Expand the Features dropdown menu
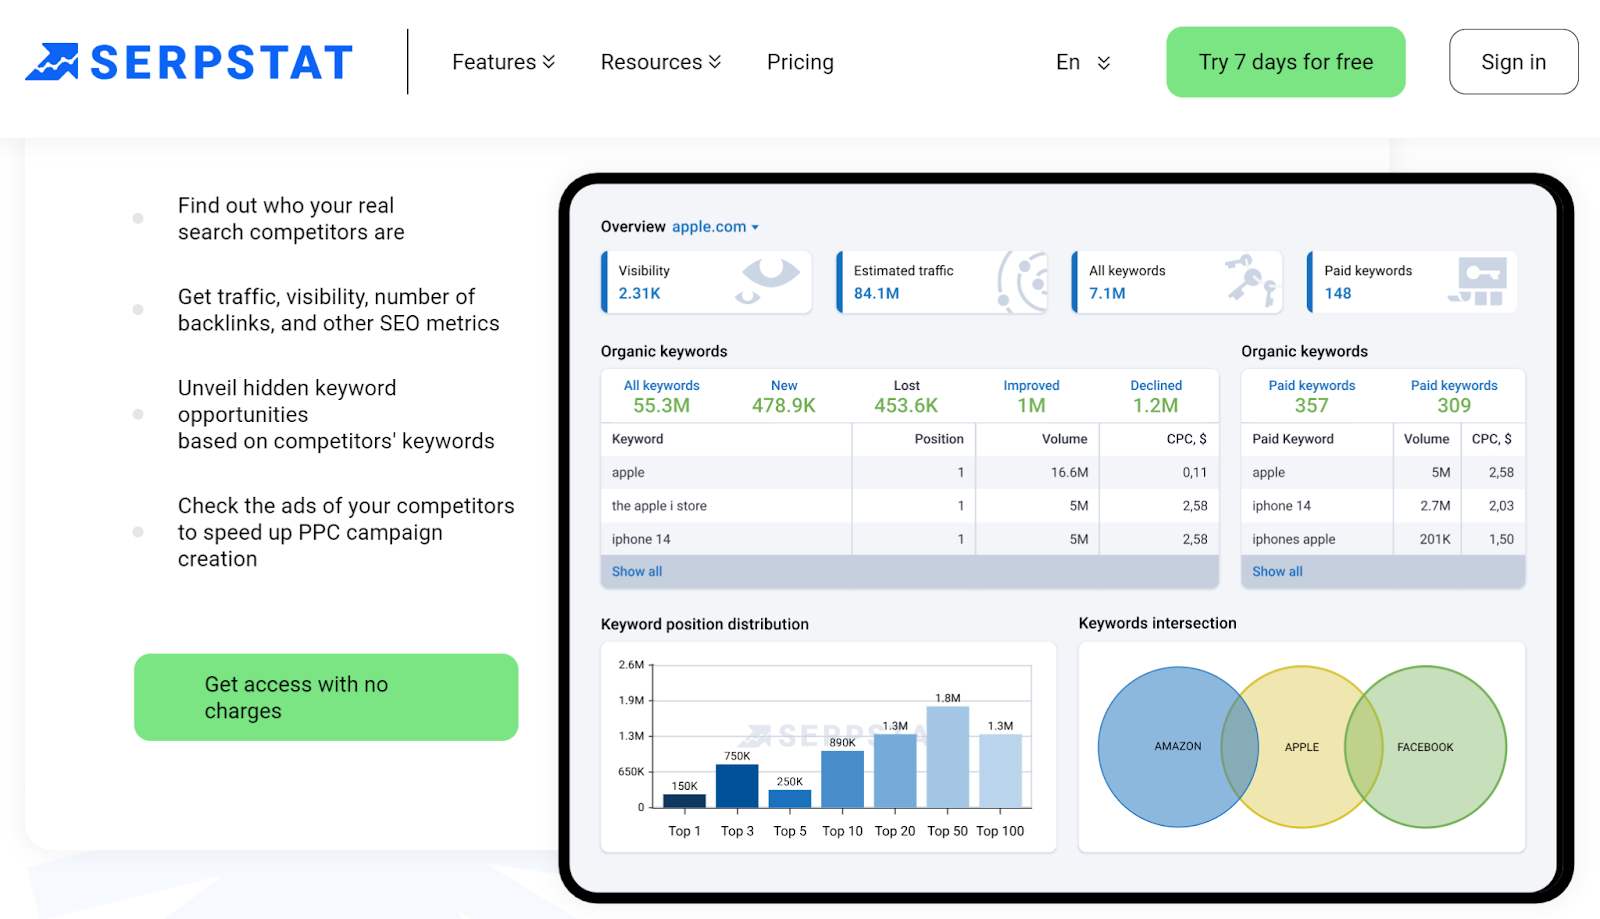1600x919 pixels. [x=503, y=62]
